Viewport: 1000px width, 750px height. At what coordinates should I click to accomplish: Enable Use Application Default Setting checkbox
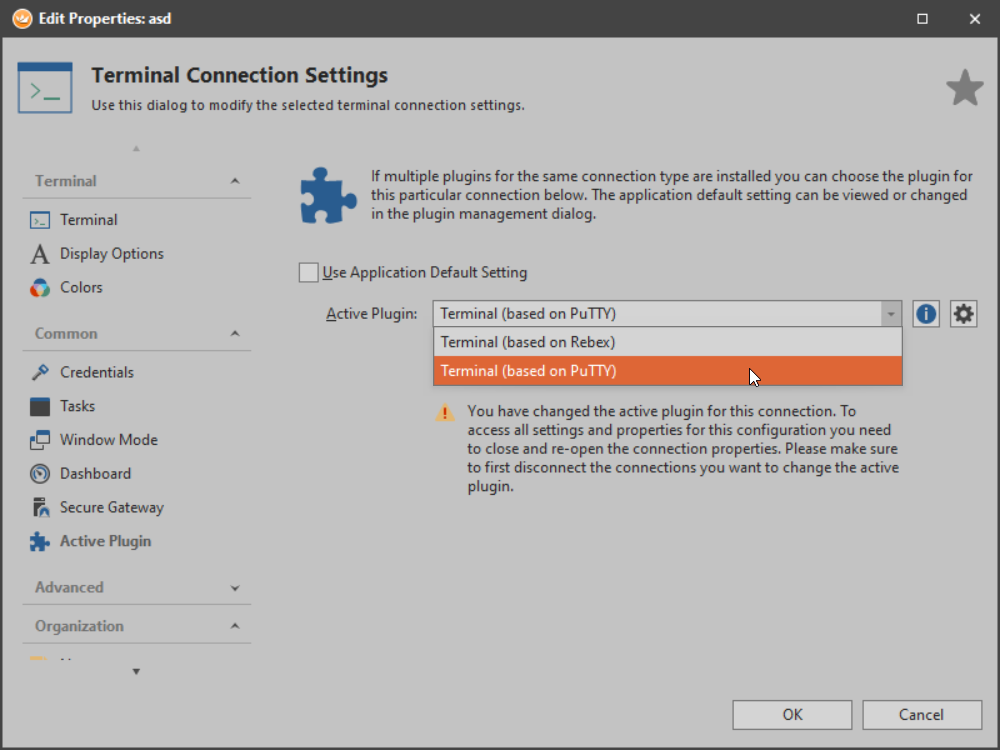point(309,272)
